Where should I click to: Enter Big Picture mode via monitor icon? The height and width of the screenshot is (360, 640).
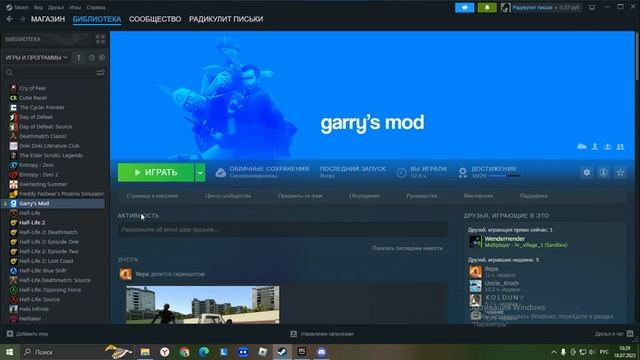pyautogui.click(x=592, y=7)
